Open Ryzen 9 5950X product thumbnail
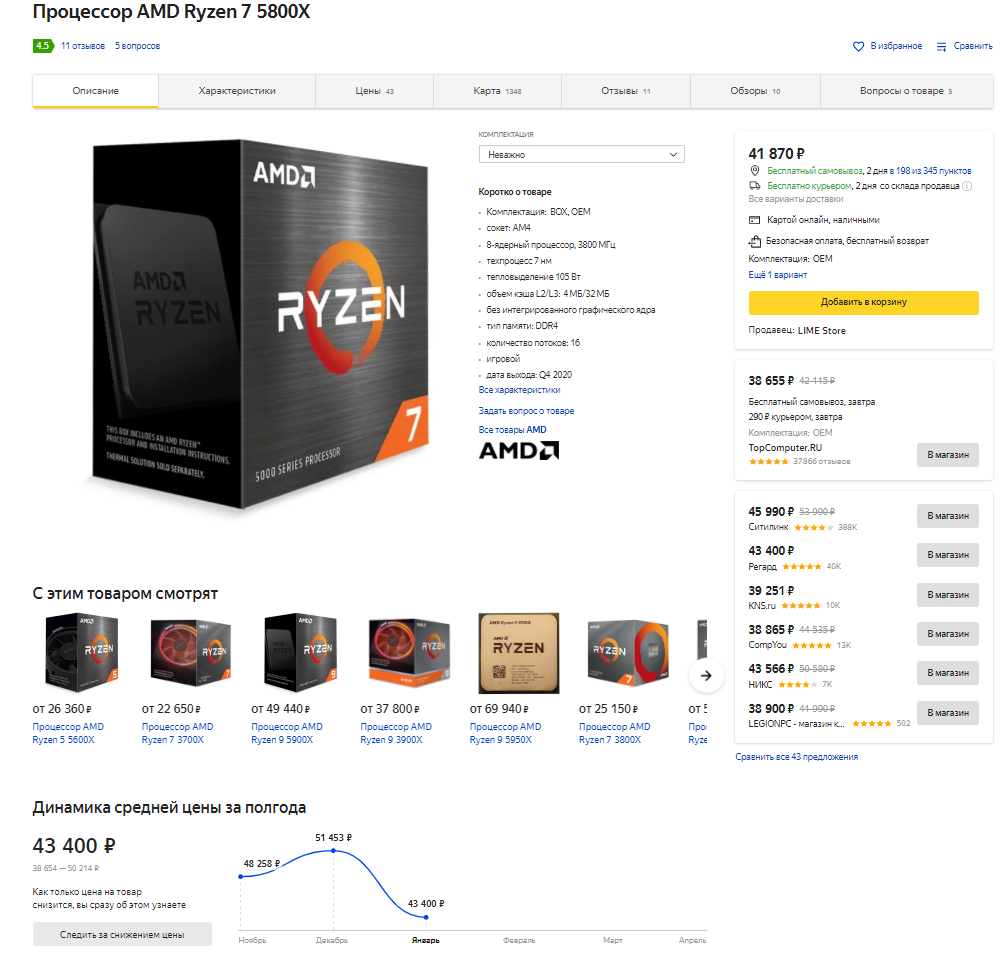1008x954 pixels. 519,653
